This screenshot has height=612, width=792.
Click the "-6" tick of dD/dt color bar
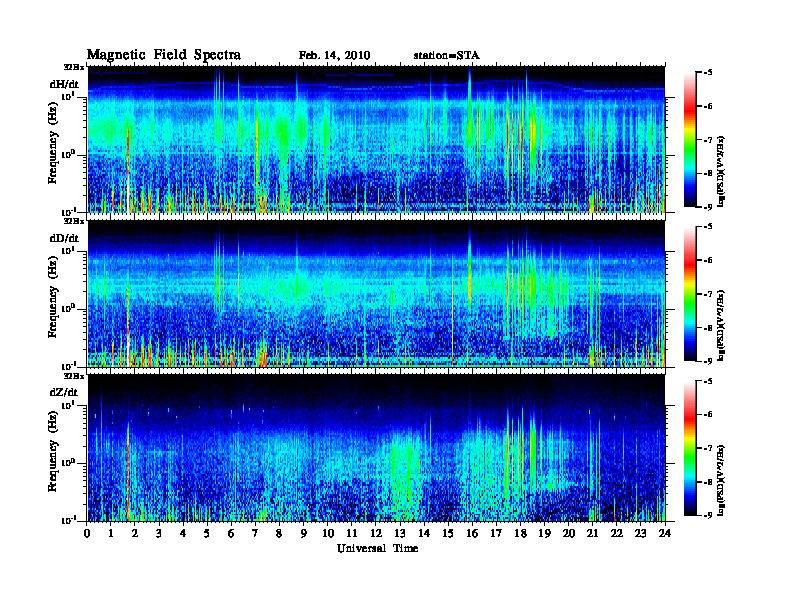pos(708,260)
